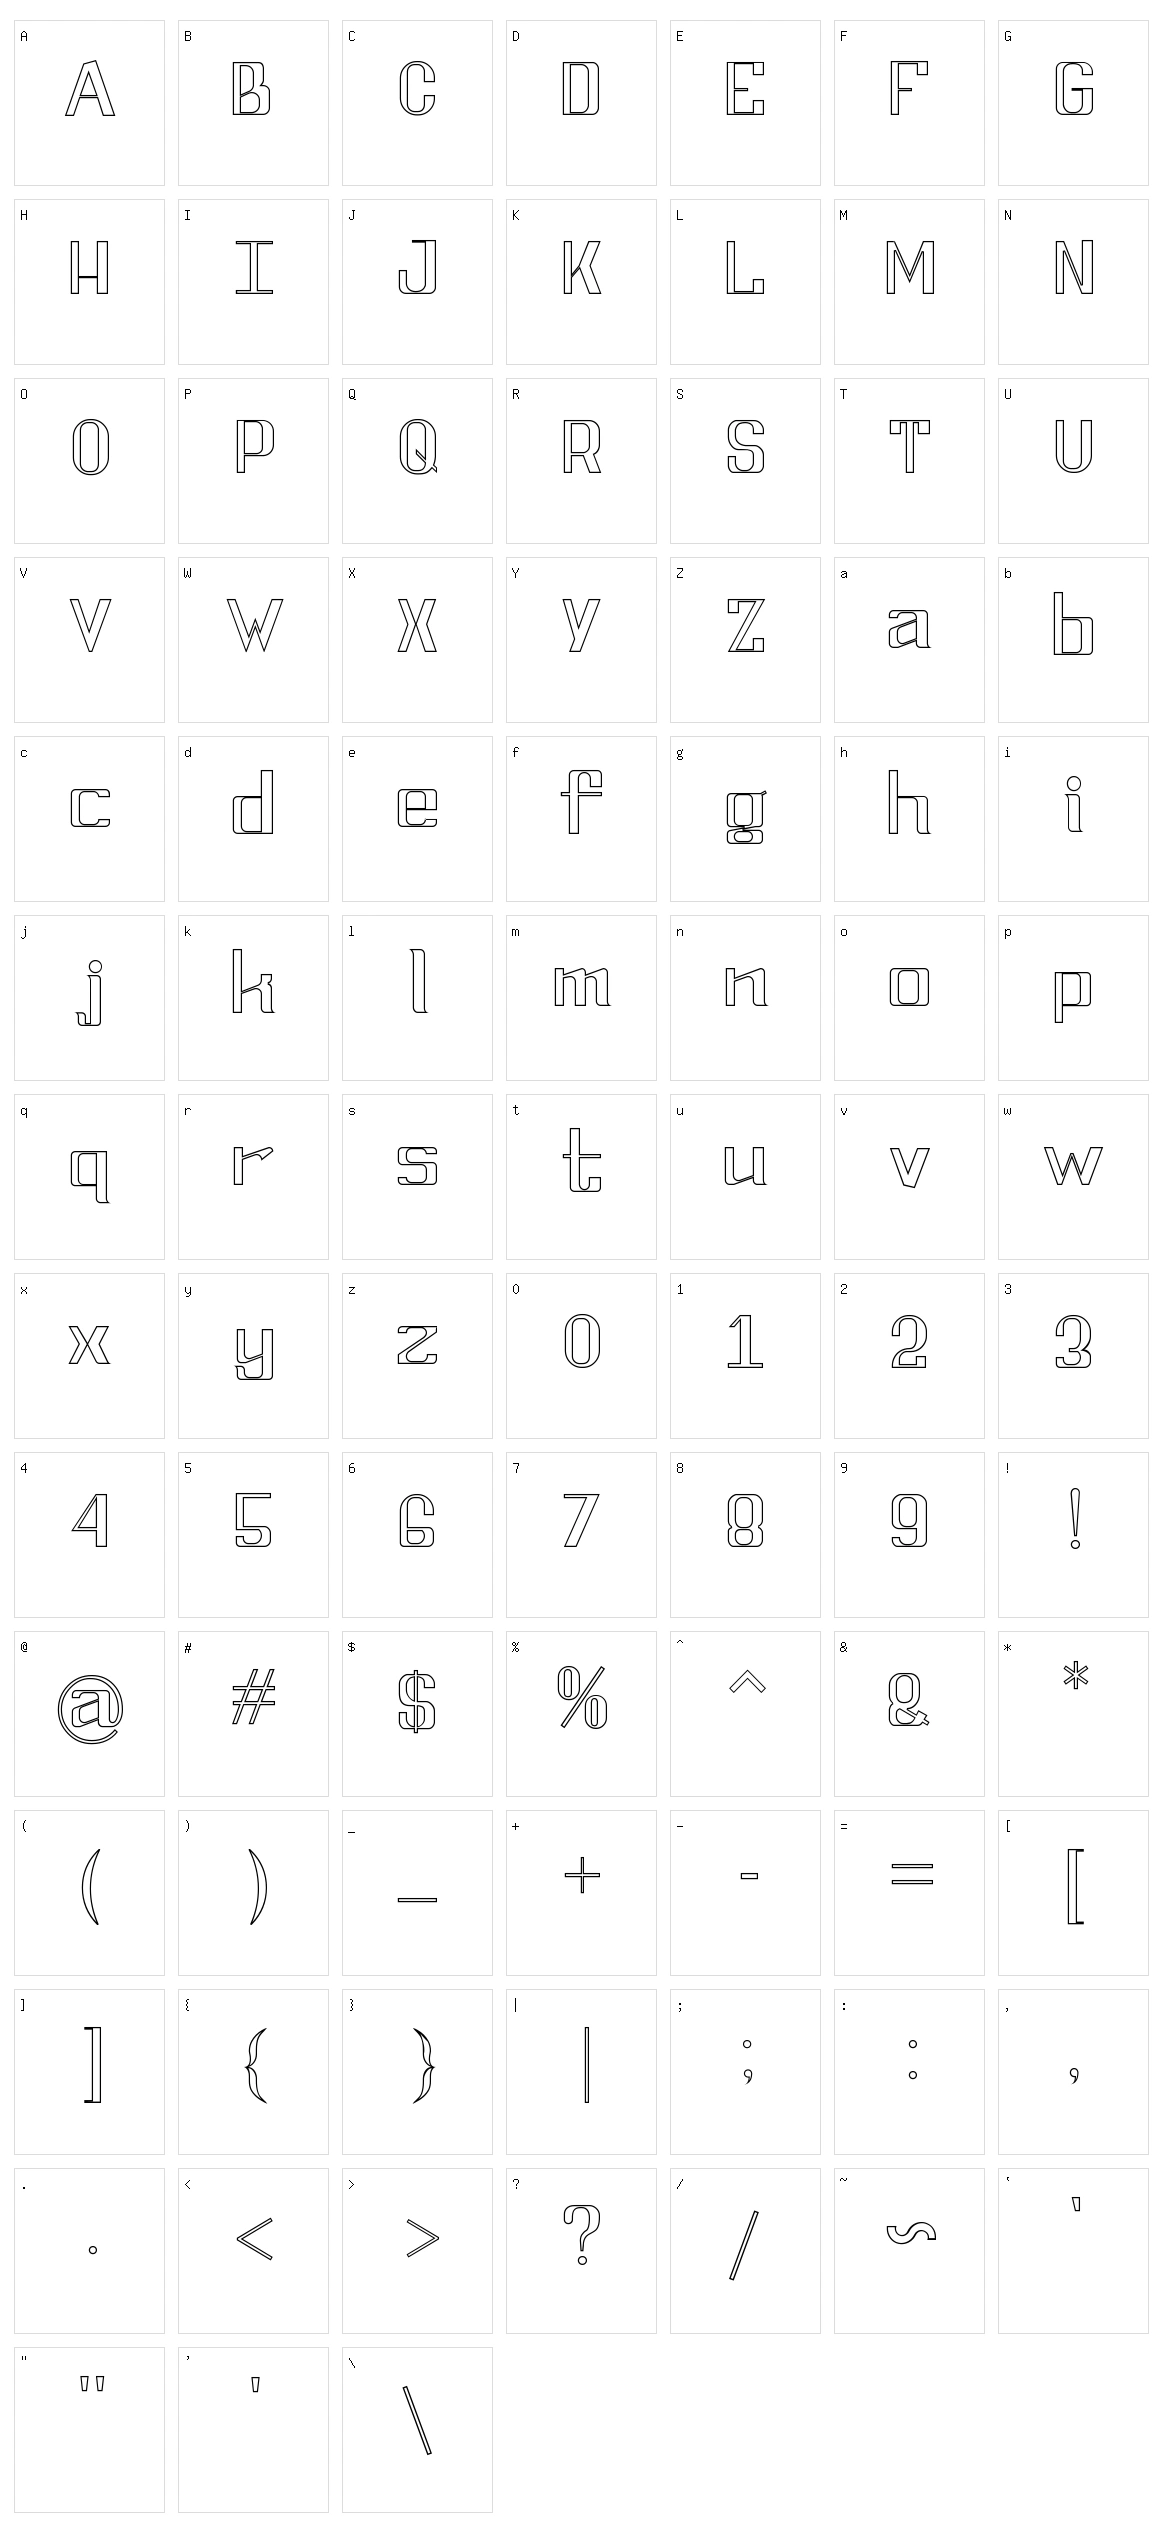Open the uppercase Z glyph
This screenshot has height=2540, width=1162.
coord(745,625)
